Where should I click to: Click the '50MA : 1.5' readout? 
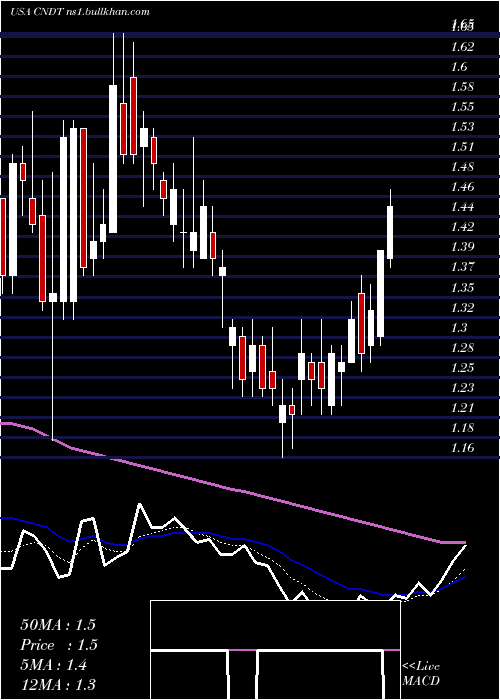(x=58, y=625)
